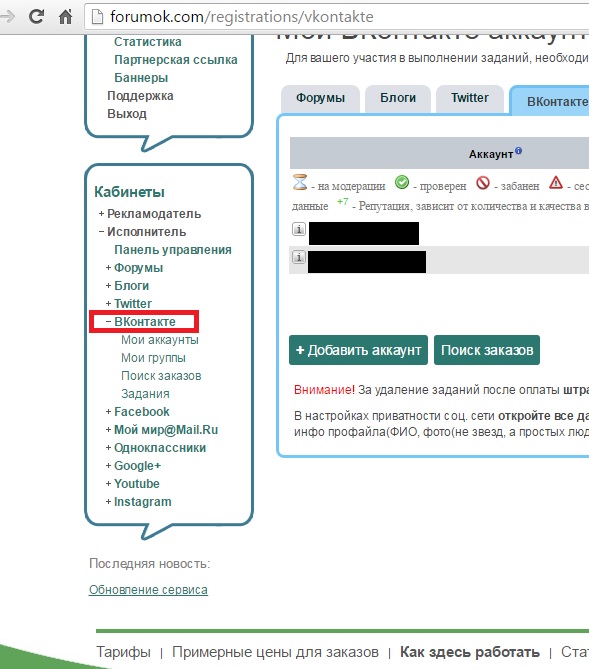Open Мои аккаунты under ВКонтакте
The width and height of the screenshot is (589, 669).
click(x=160, y=340)
